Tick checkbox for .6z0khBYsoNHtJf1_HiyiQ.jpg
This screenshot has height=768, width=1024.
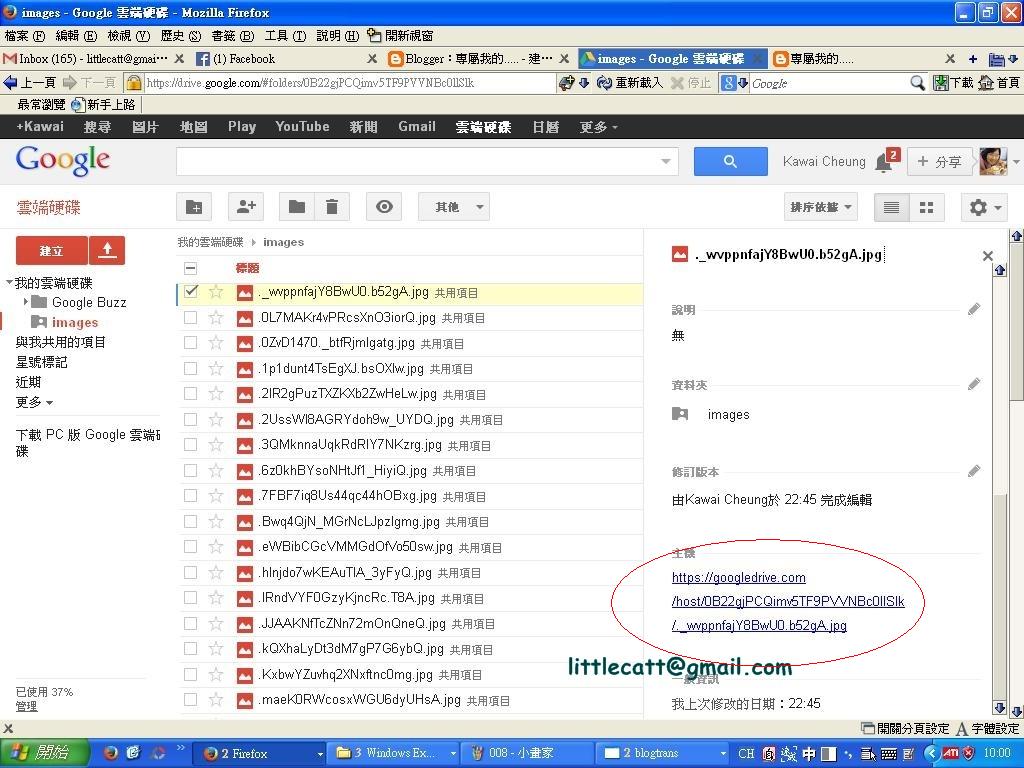[x=191, y=470]
